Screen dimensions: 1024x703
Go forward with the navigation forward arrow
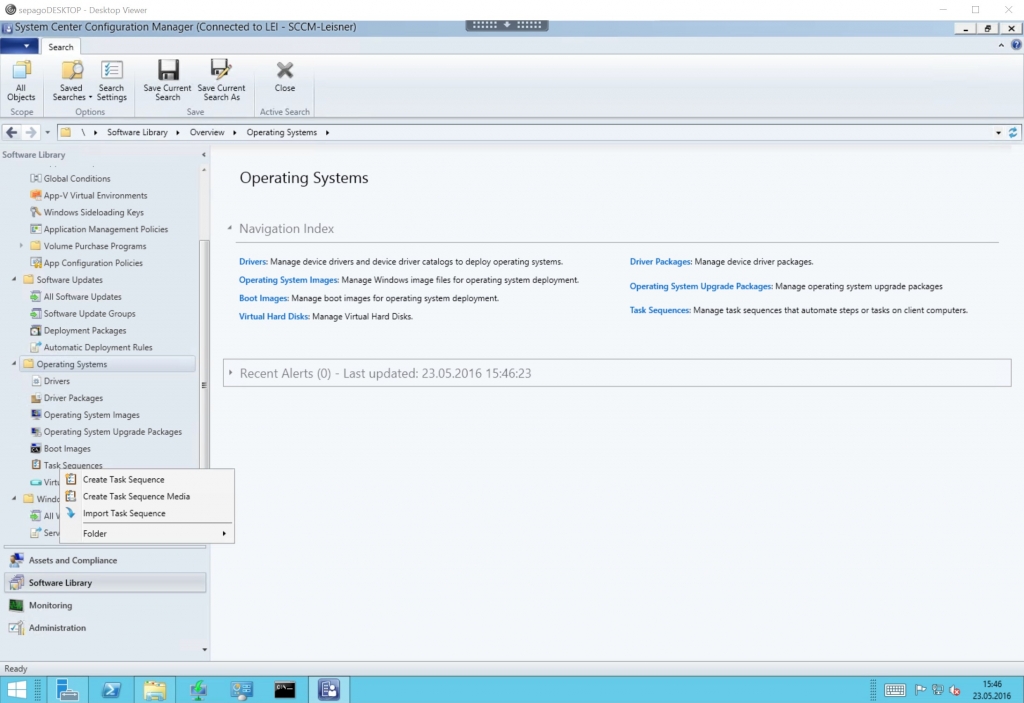tap(31, 132)
